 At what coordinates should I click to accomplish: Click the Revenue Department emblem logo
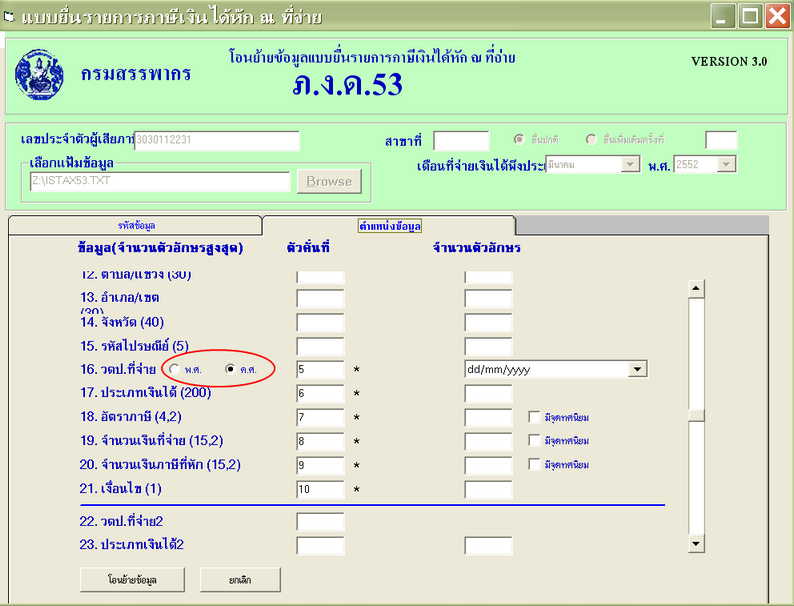[x=39, y=72]
